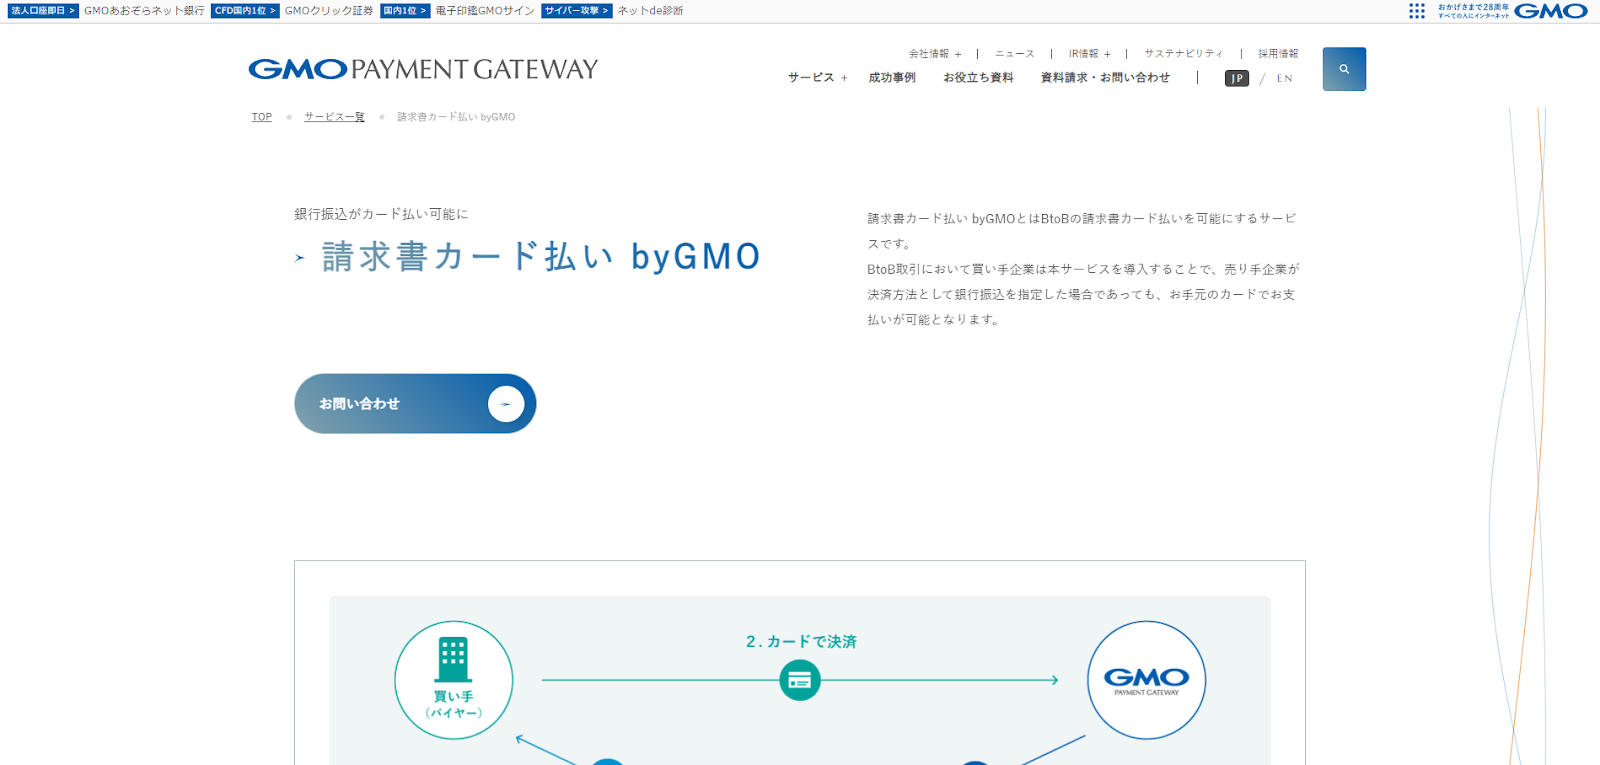
Task: Click the 請求書カード払い byGMO heading
Action: 541,257
